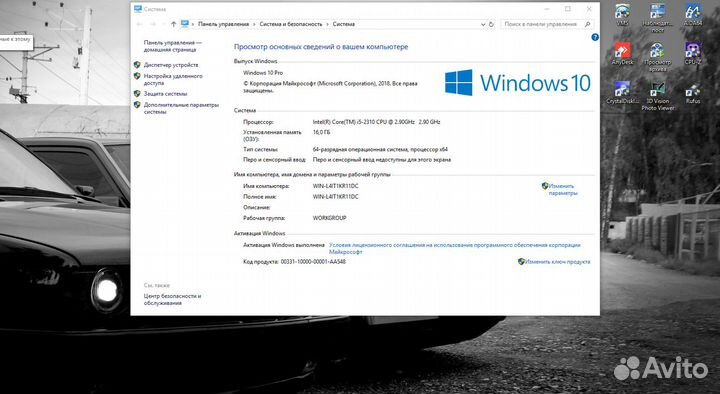
Task: Open Дополнительные параметры системы in the sidebar
Action: 181,108
